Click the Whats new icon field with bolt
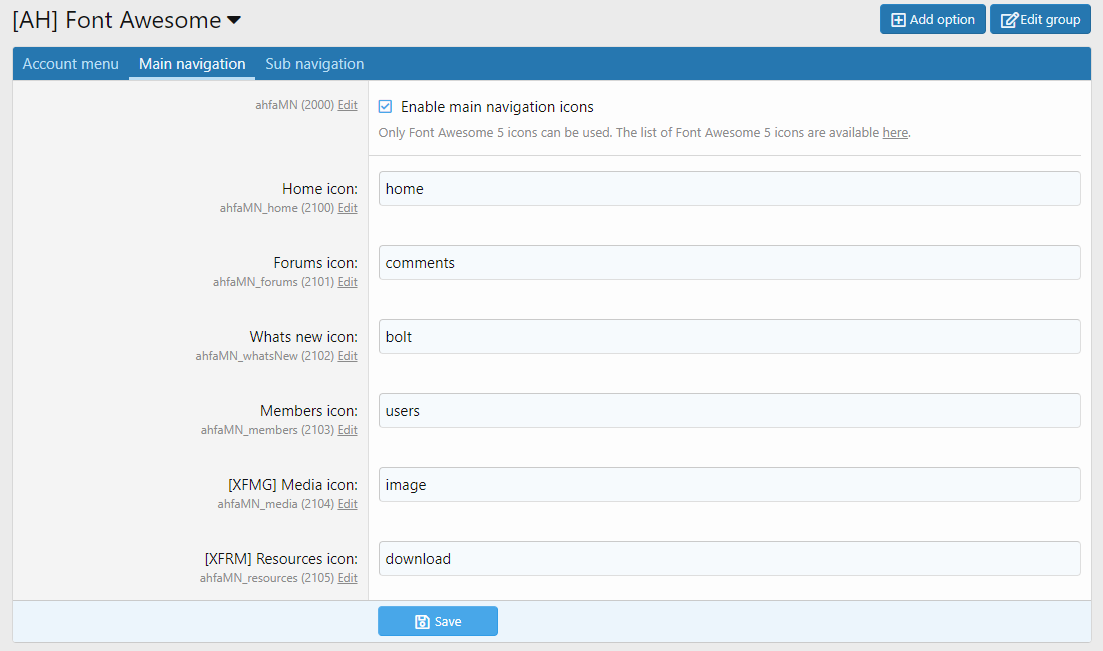 (729, 336)
